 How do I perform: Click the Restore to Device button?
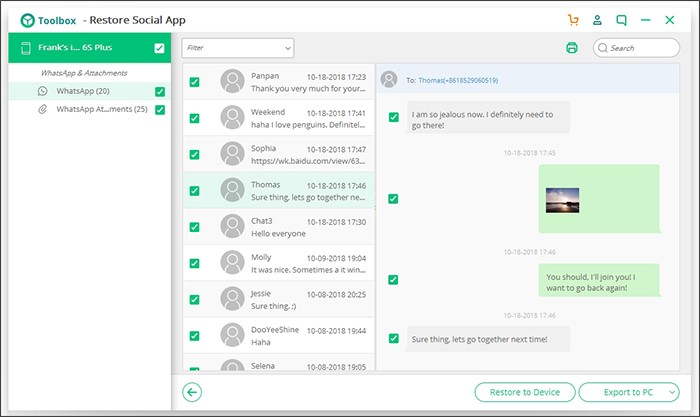point(525,392)
